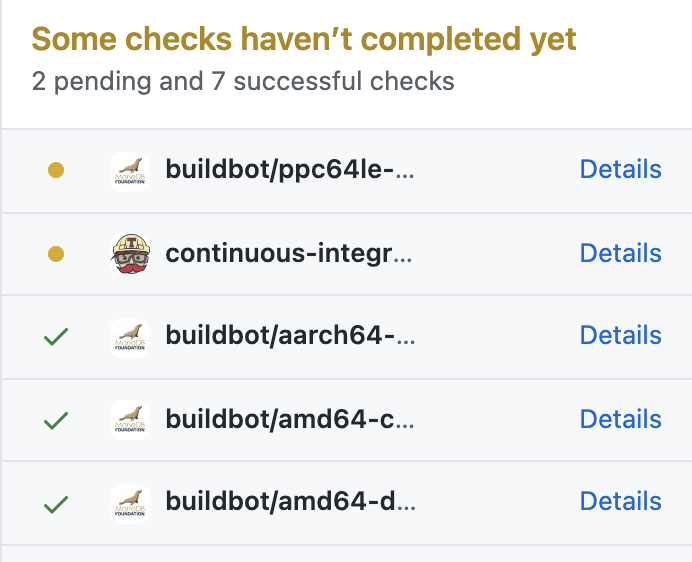Click the green checkmark for buildbot/aarch64
Image resolution: width=692 pixels, height=562 pixels.
pyautogui.click(x=56, y=336)
